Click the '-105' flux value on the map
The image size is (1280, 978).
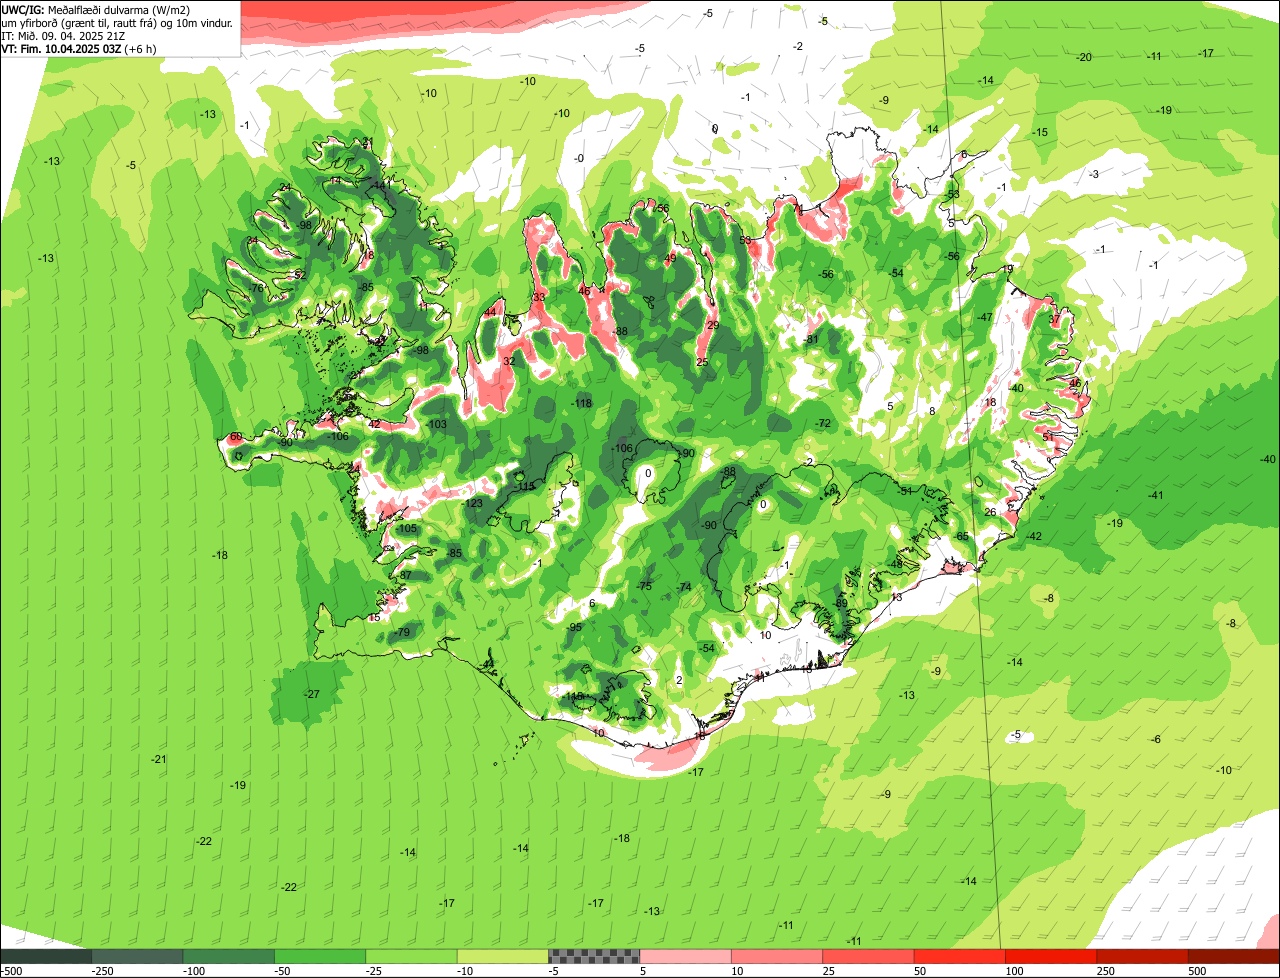point(407,529)
